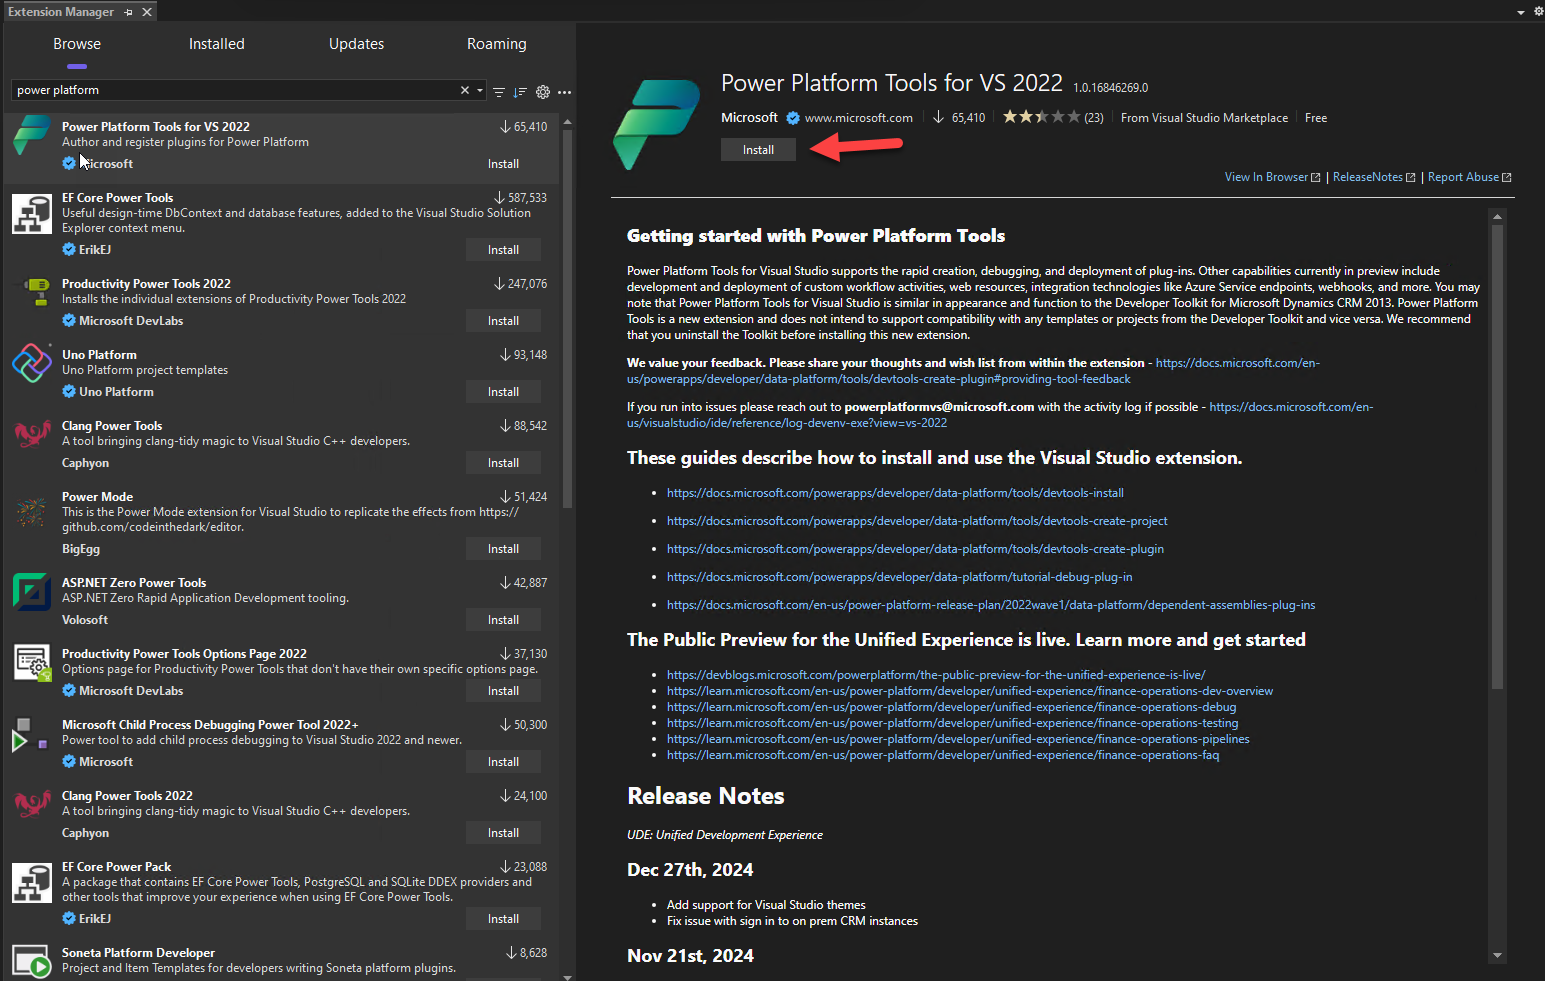Install Power Platform Tools from details pane

(758, 150)
